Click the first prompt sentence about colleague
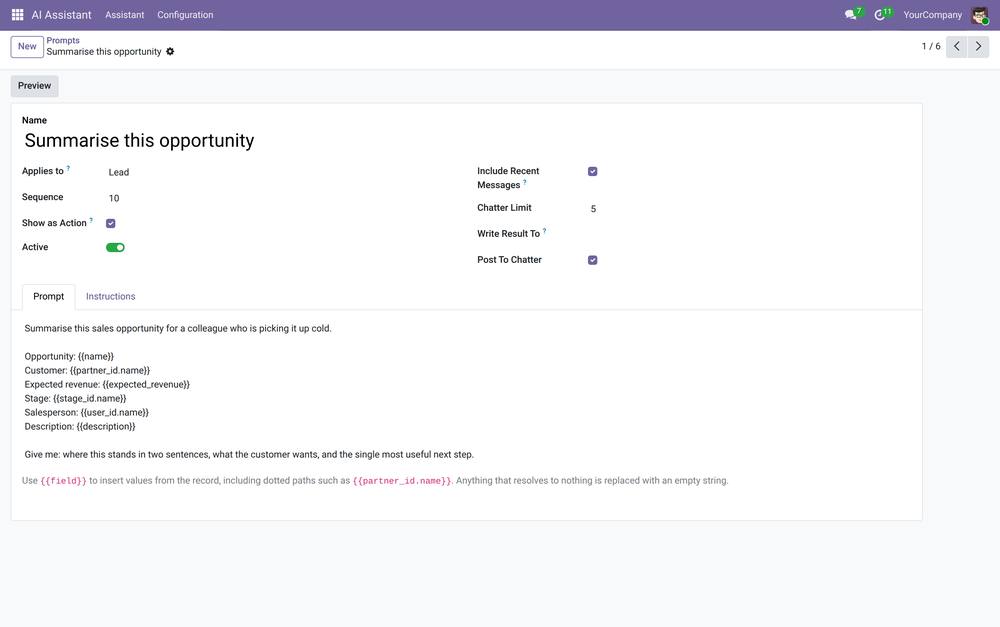Image resolution: width=1000 pixels, height=627 pixels. click(178, 328)
